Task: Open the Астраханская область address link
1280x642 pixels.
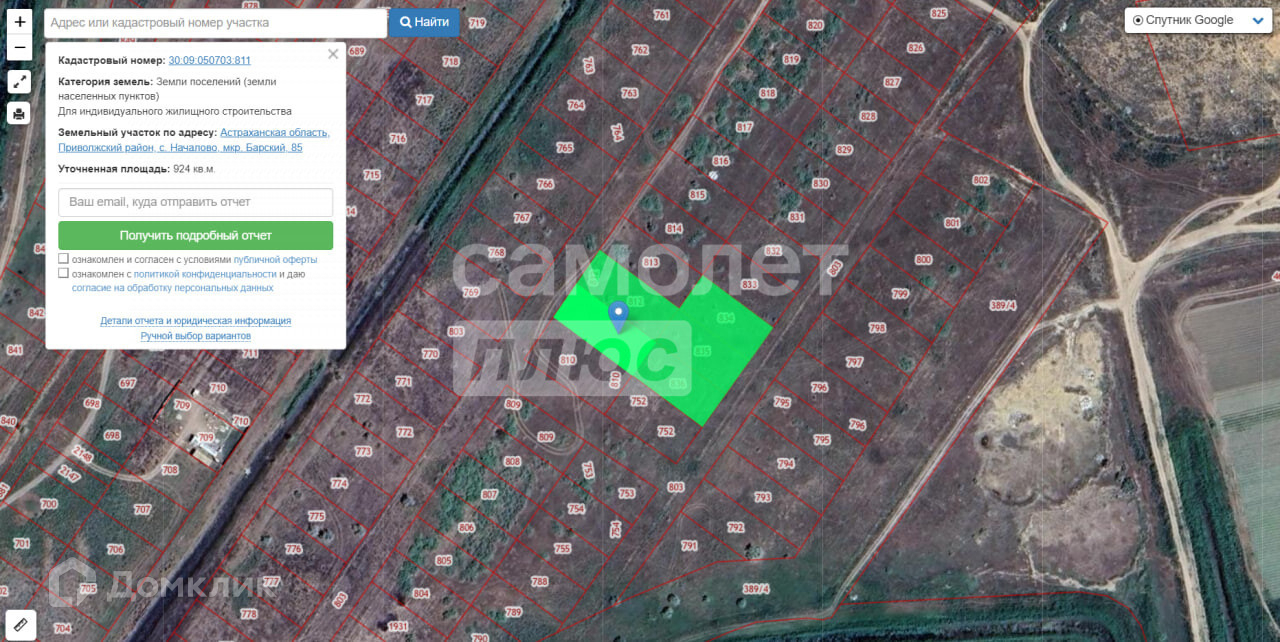Action: pyautogui.click(x=194, y=140)
